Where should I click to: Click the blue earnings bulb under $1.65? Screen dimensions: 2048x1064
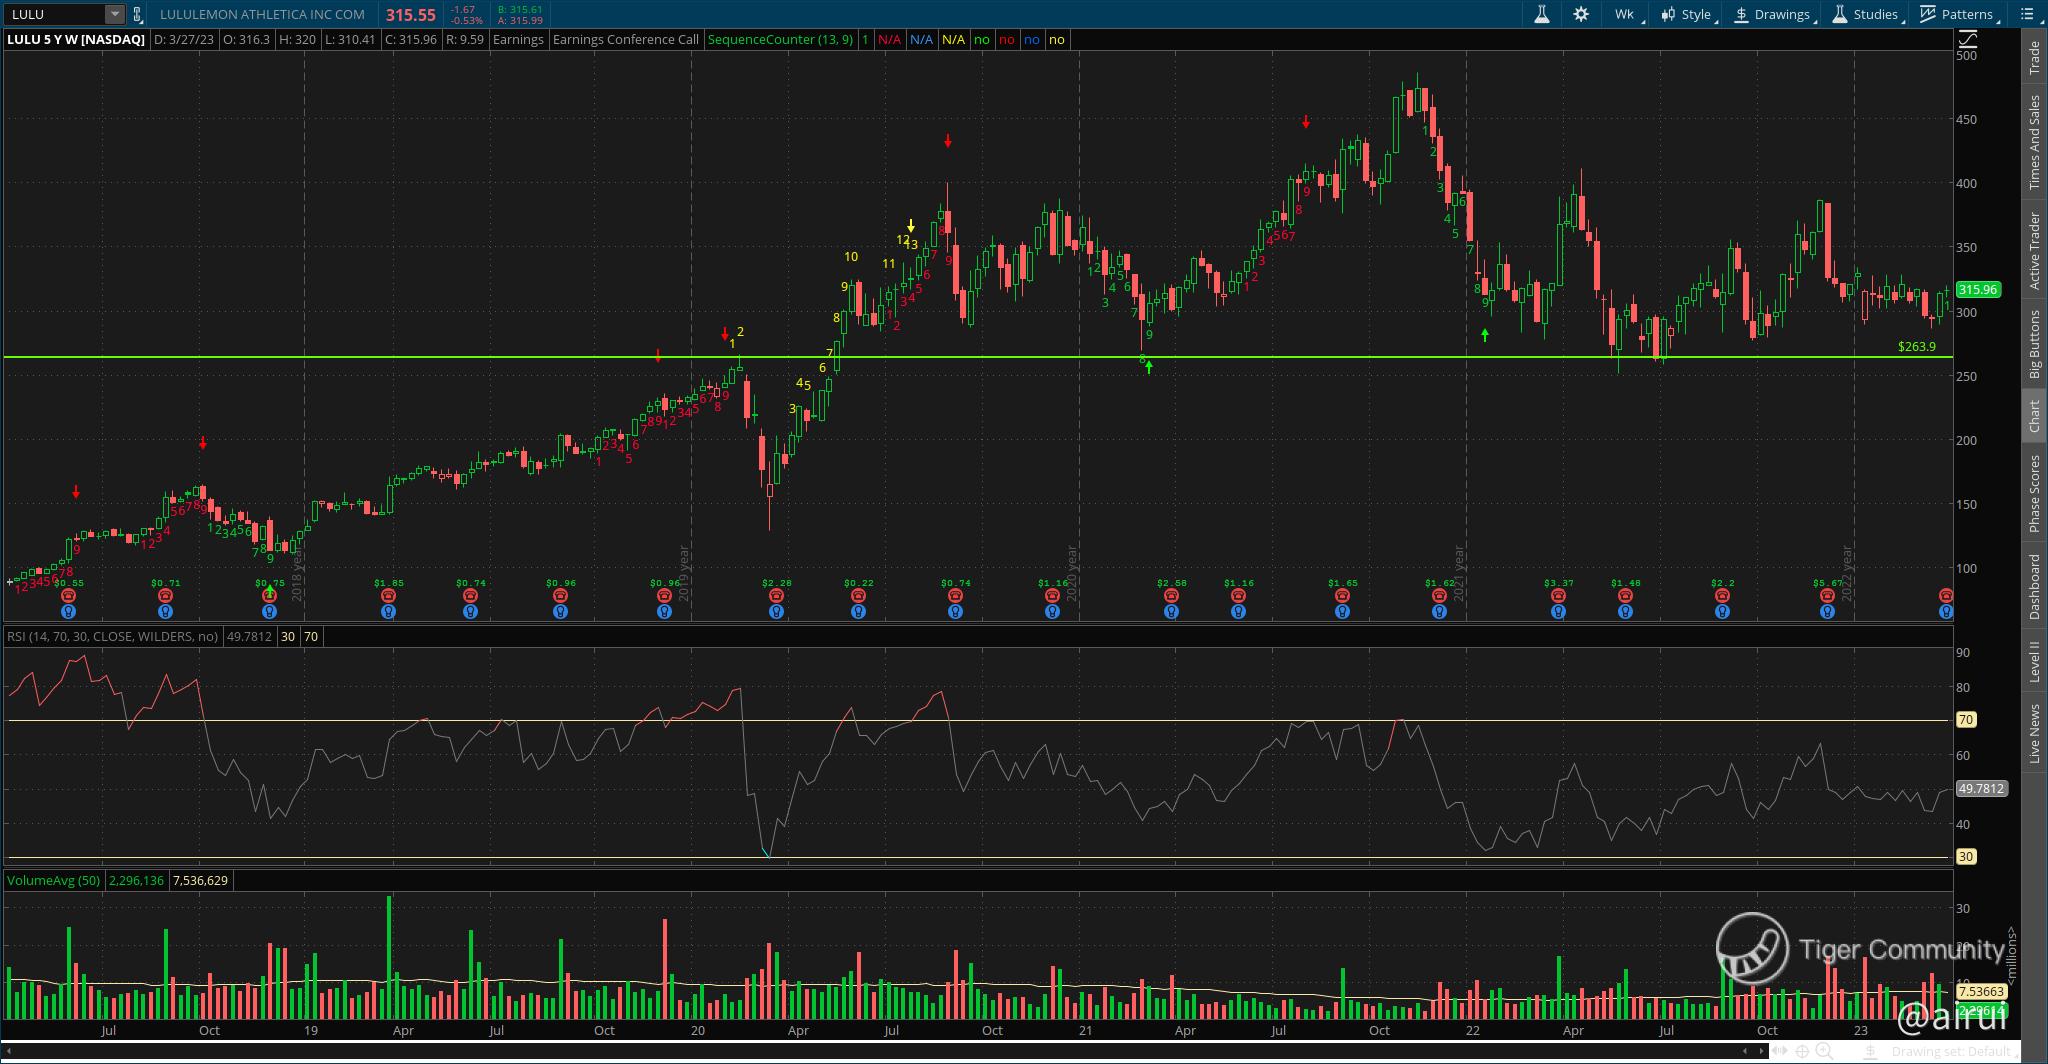(x=1342, y=611)
